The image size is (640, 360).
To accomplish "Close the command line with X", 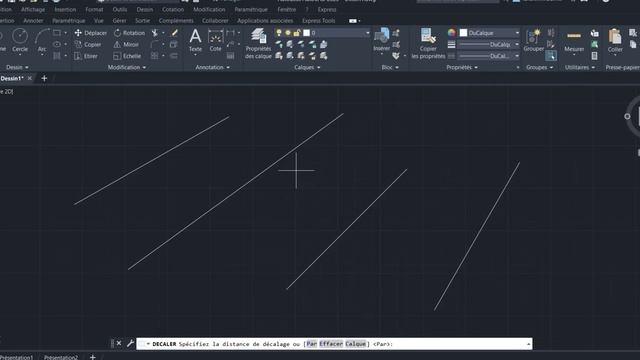I will click(119, 343).
